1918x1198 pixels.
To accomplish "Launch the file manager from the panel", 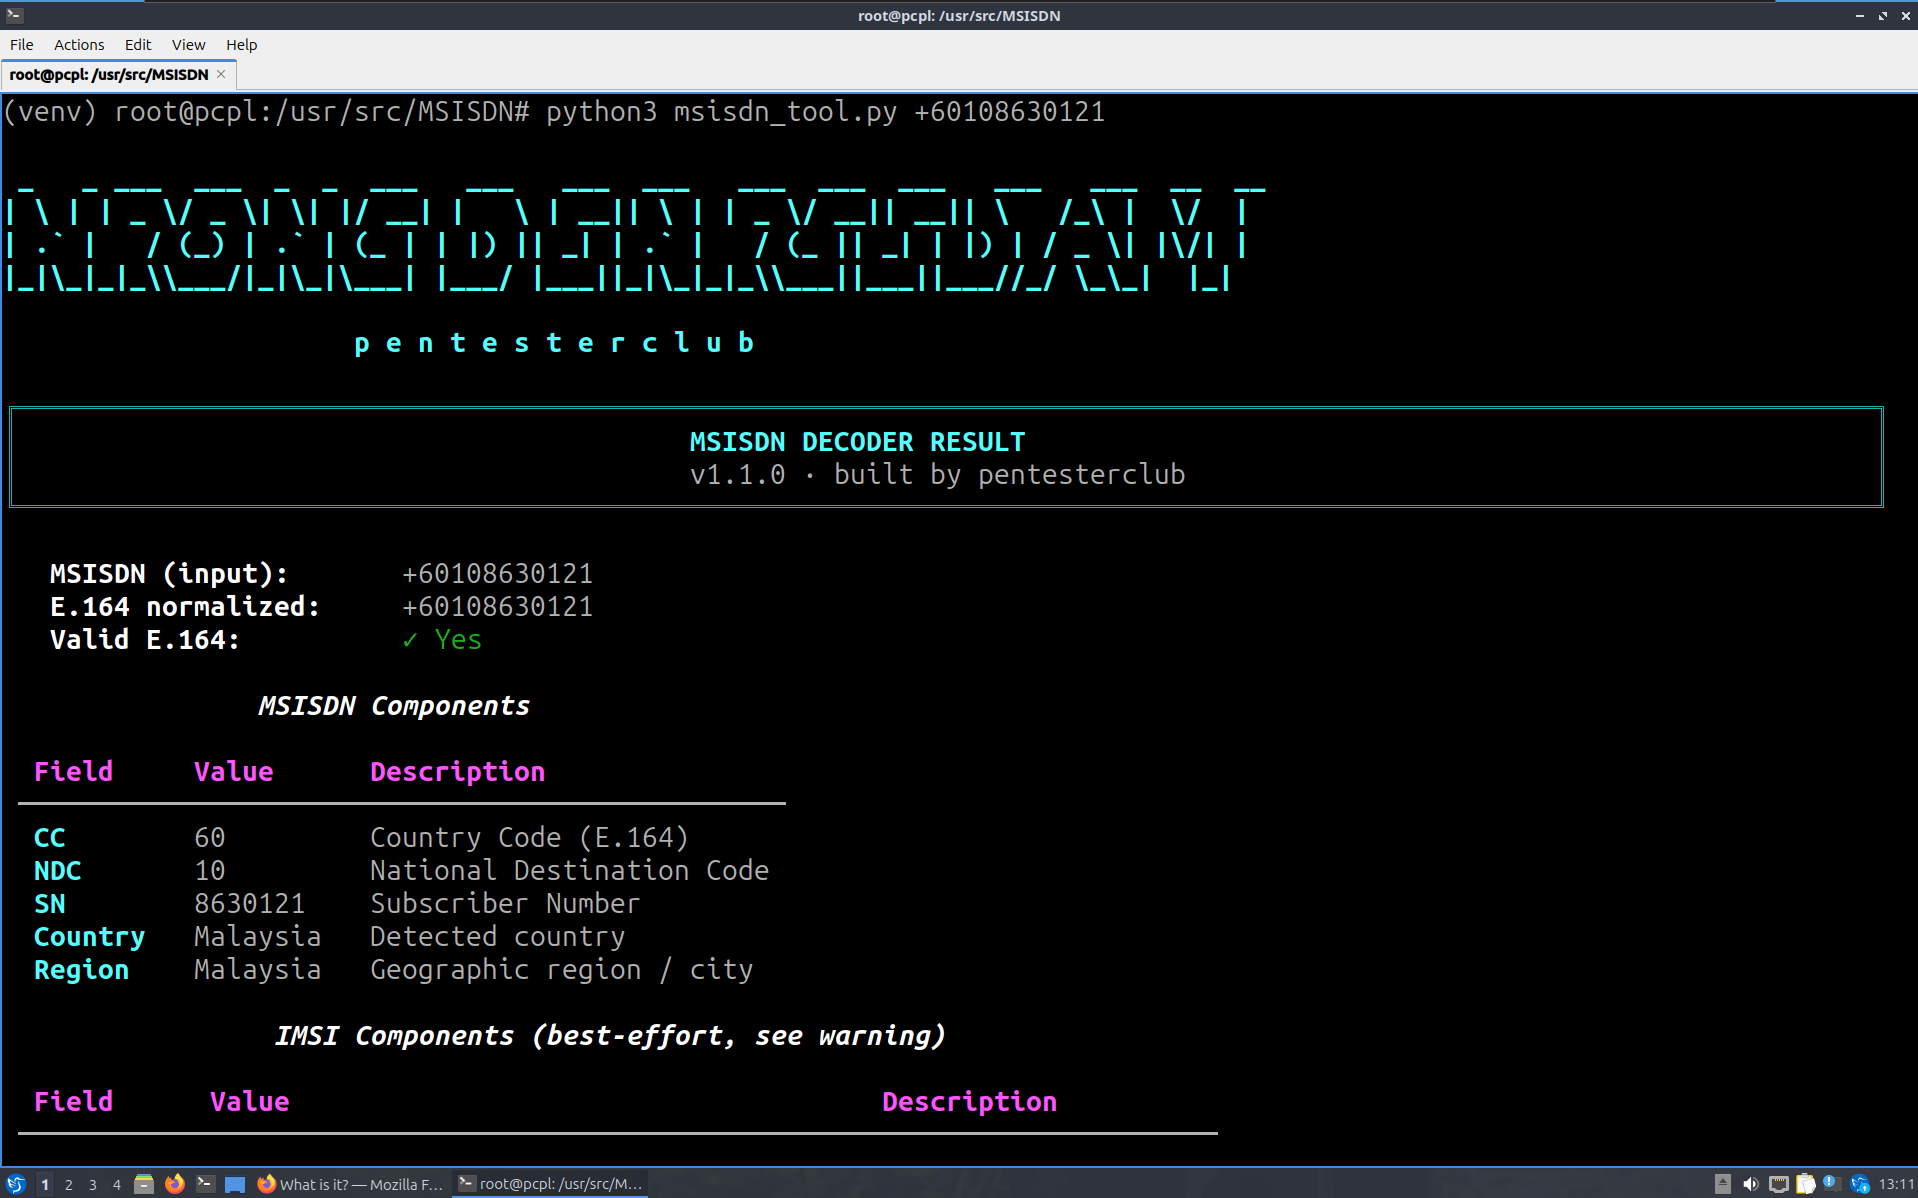I will [x=144, y=1184].
